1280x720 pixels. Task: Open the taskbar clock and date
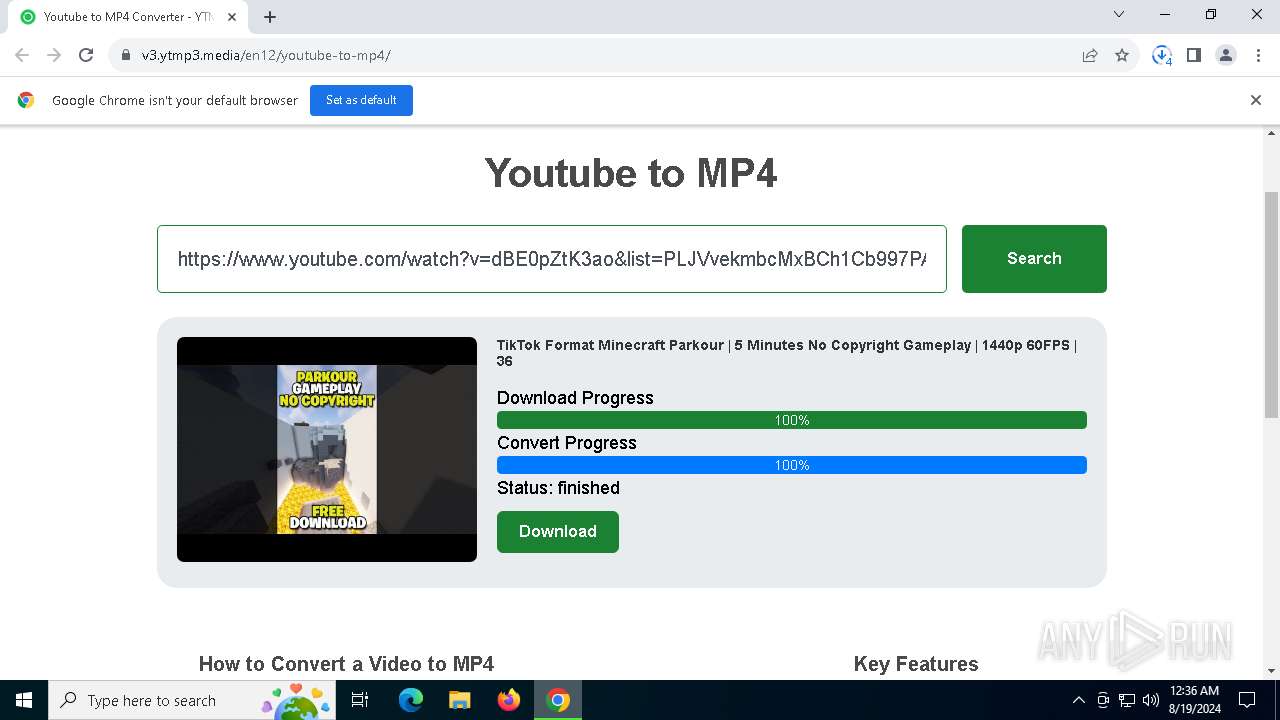1194,700
